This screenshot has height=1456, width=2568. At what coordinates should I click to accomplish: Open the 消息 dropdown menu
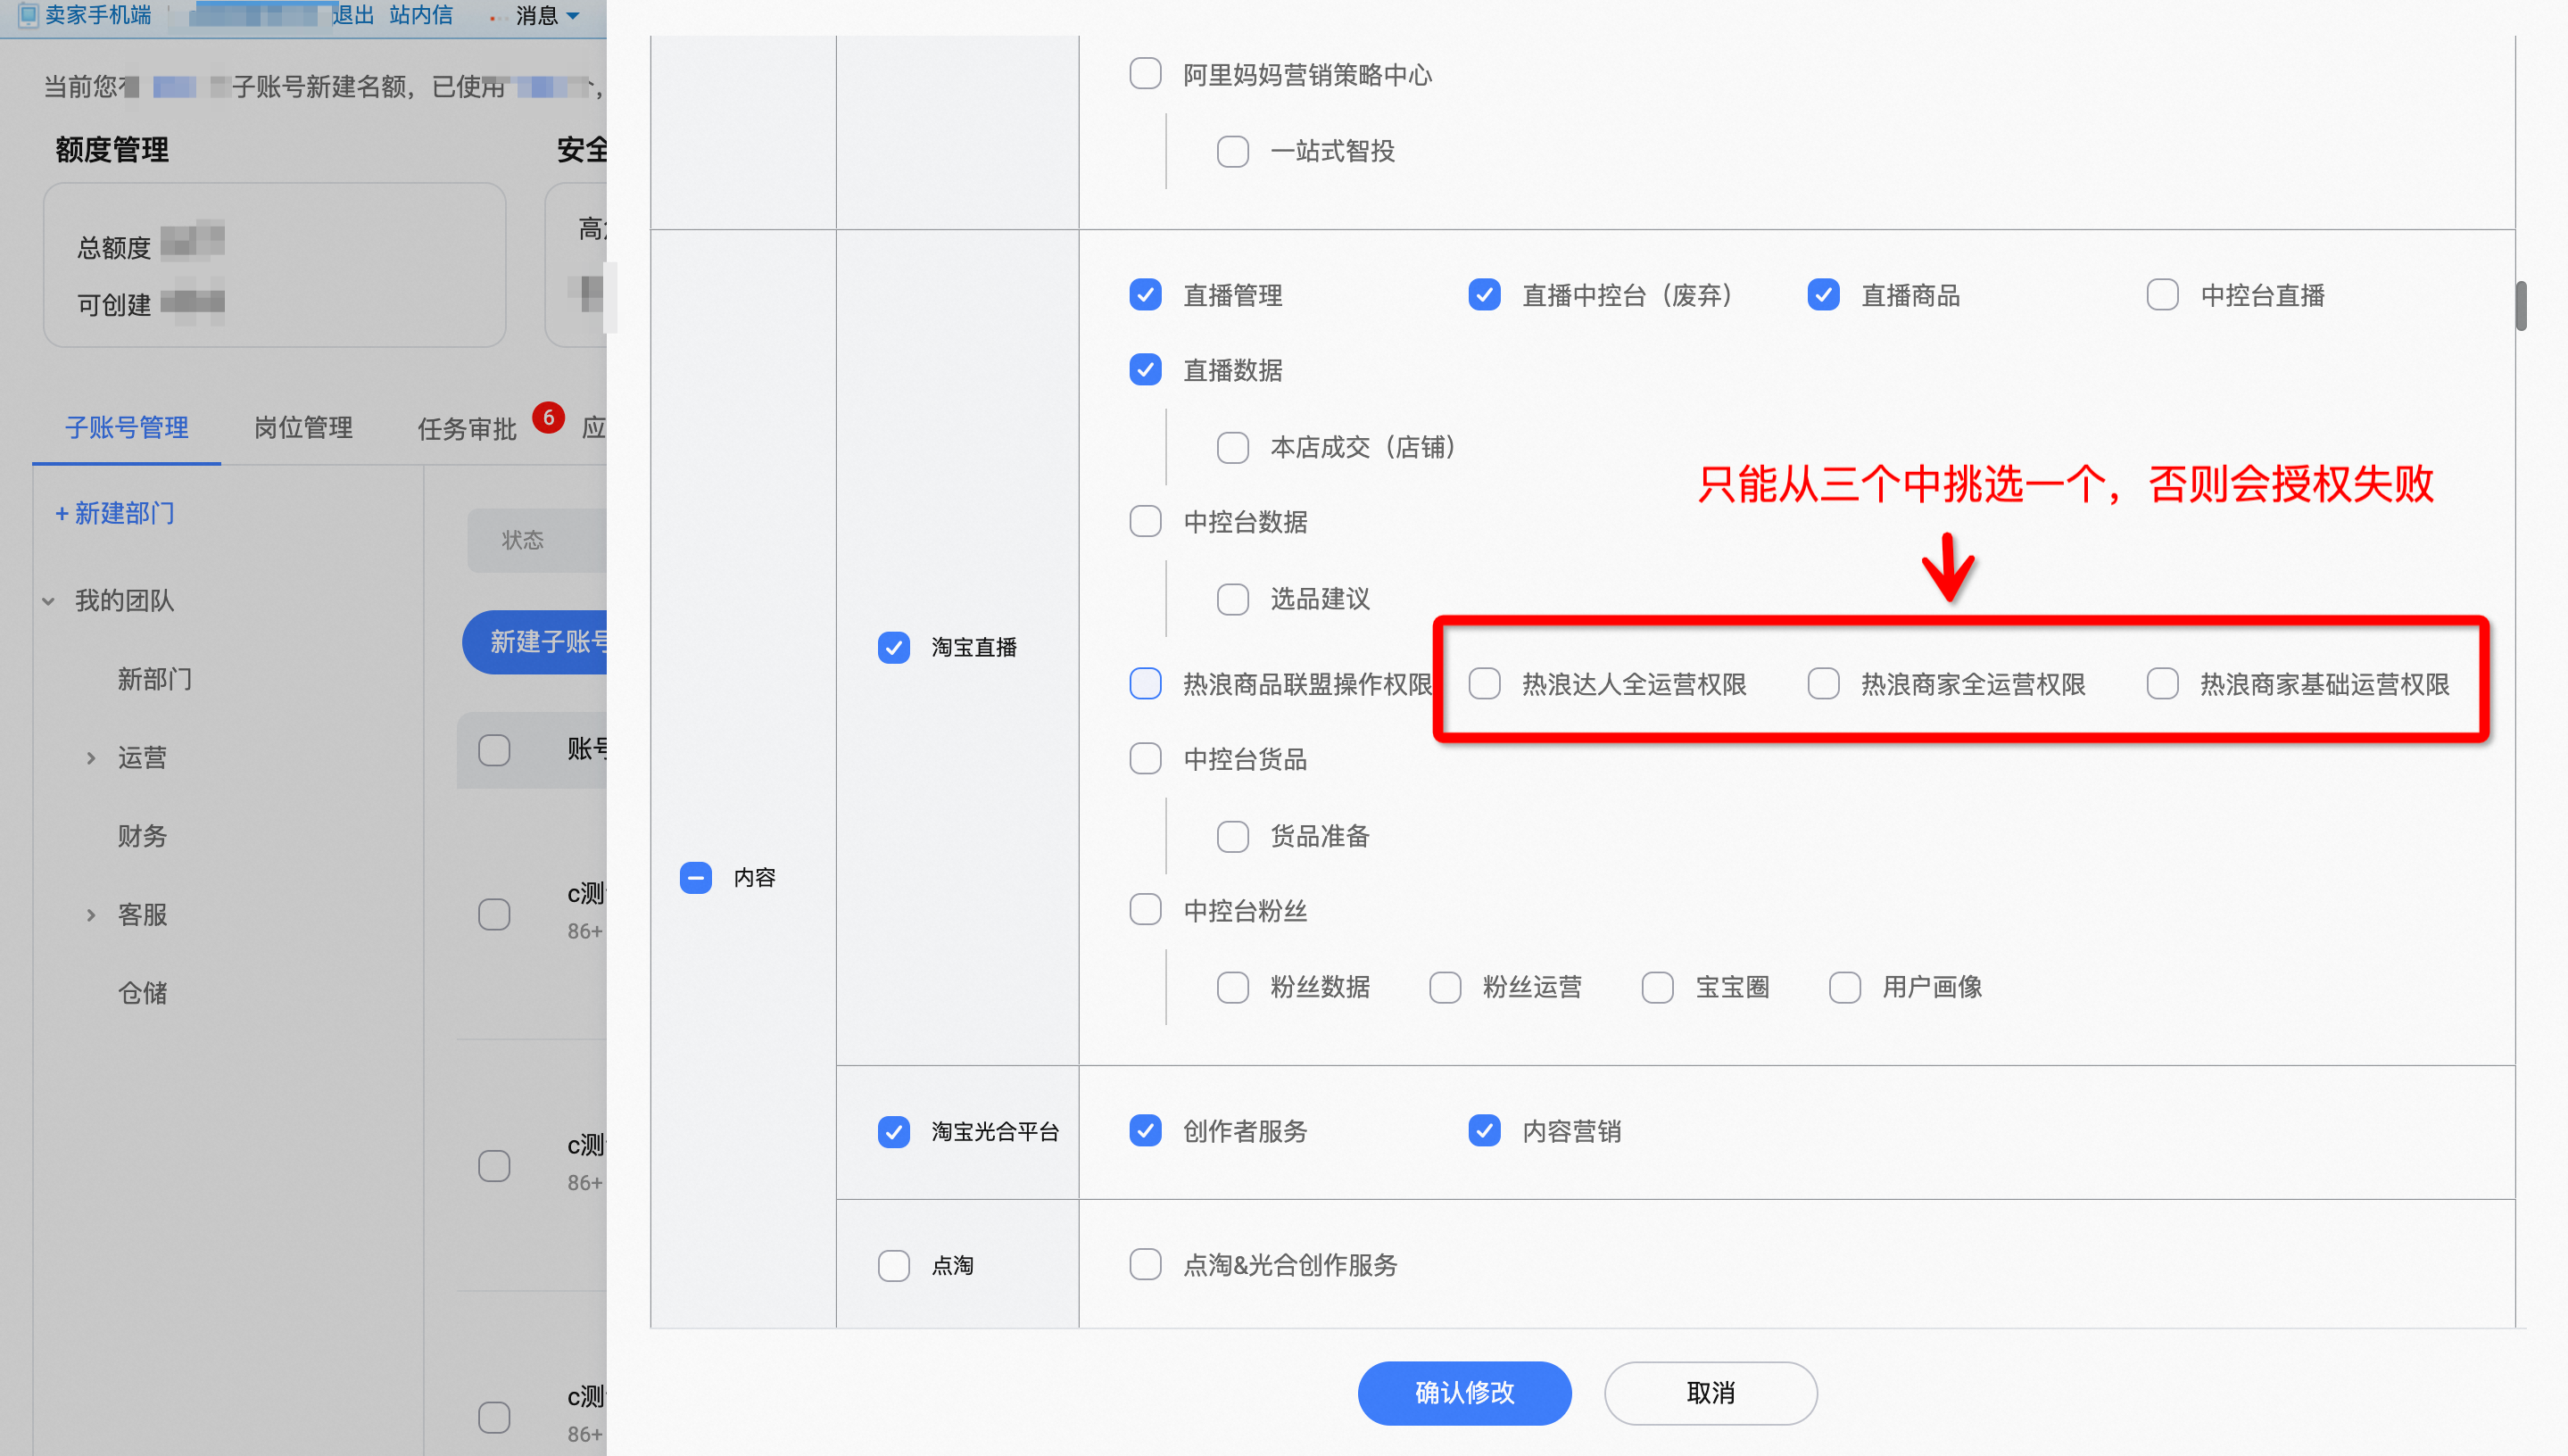tap(547, 15)
